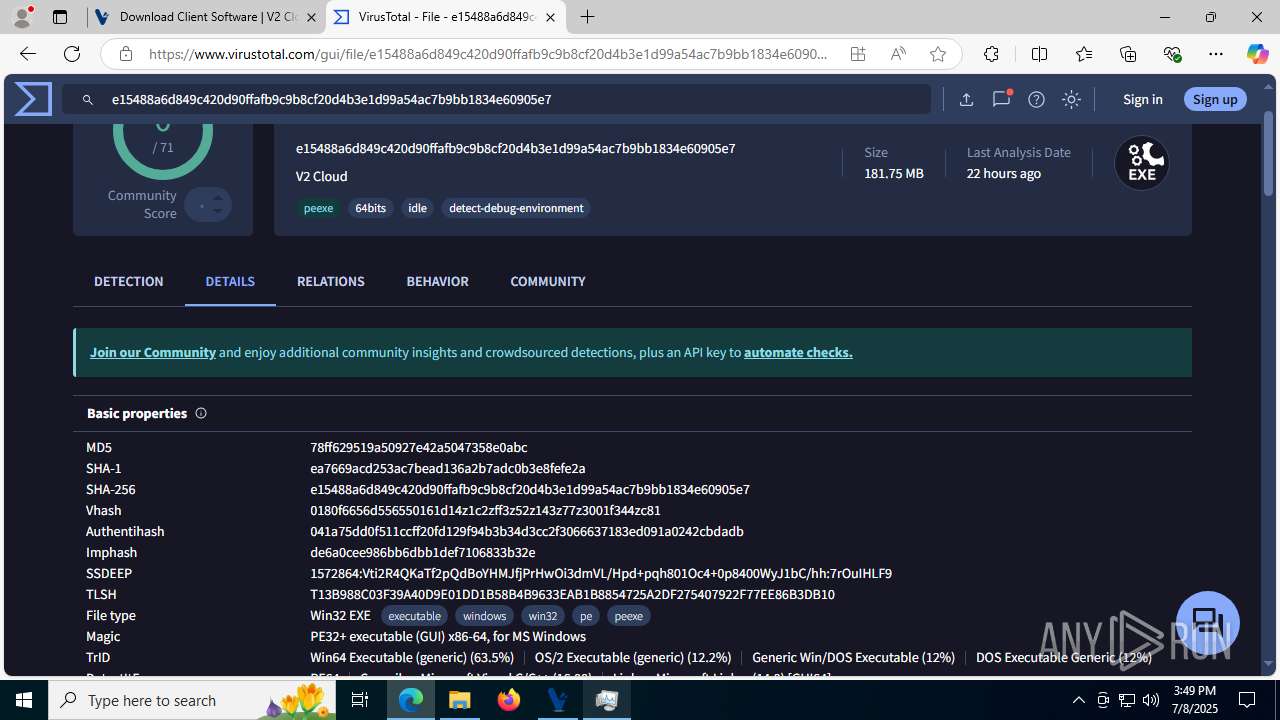Open the chat widget bubble
The image size is (1280, 720).
1208,622
